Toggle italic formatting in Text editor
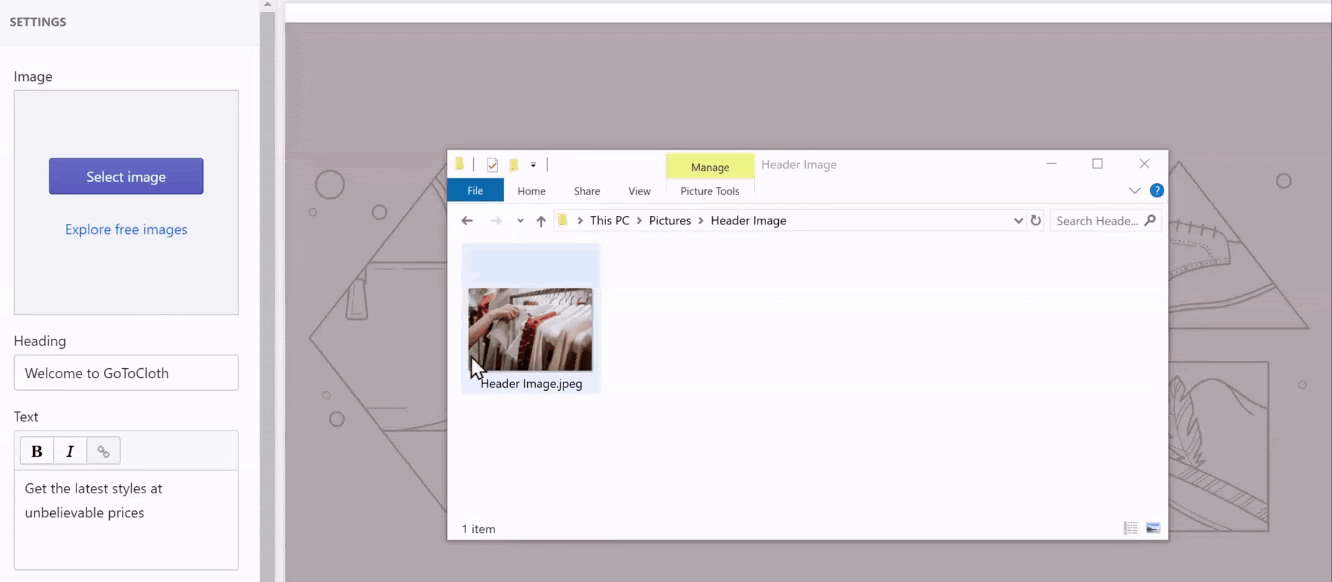This screenshot has height=582, width=1332. coord(70,451)
